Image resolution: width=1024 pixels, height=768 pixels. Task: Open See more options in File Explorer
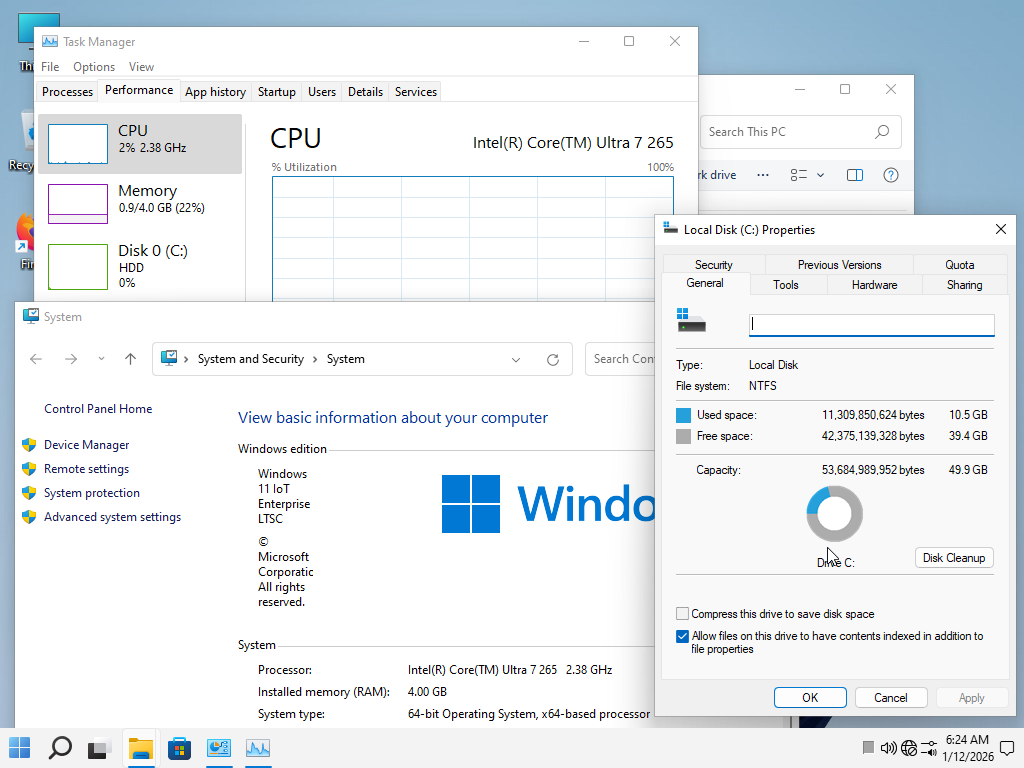[763, 175]
